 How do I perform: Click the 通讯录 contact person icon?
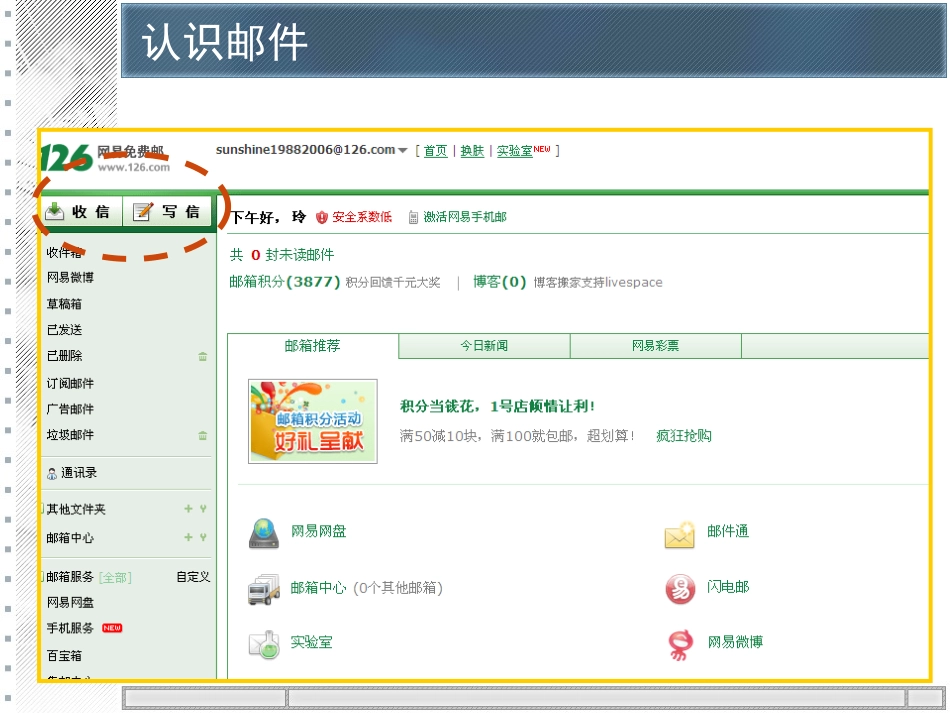coord(52,474)
